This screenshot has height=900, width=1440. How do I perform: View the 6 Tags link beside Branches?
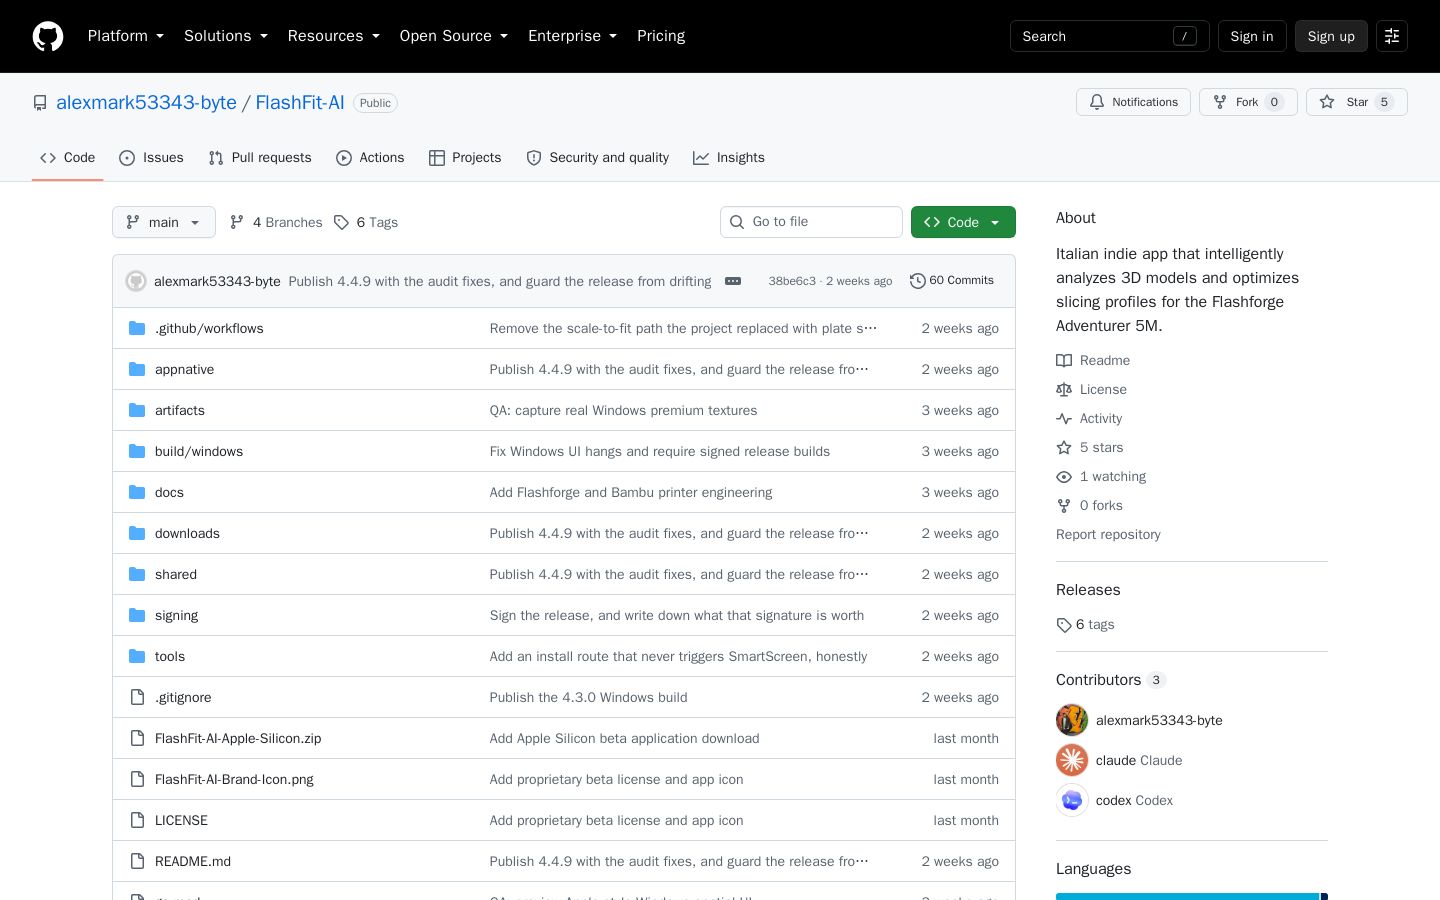click(x=366, y=222)
